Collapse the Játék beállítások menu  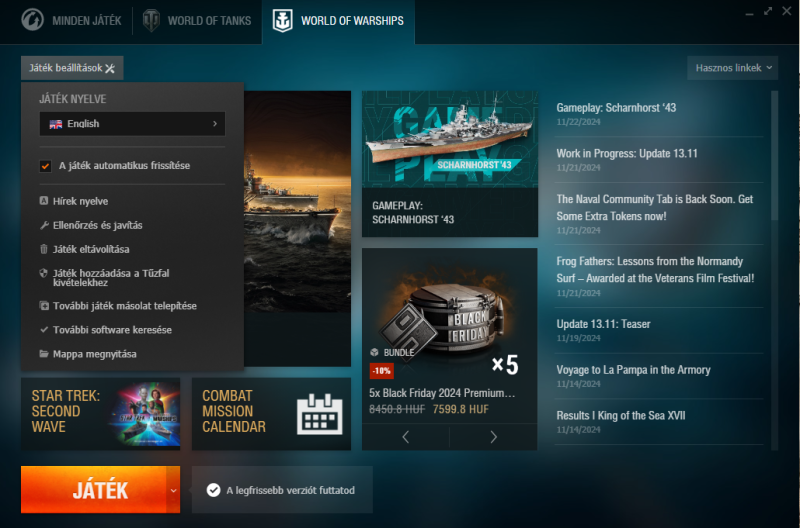click(72, 68)
